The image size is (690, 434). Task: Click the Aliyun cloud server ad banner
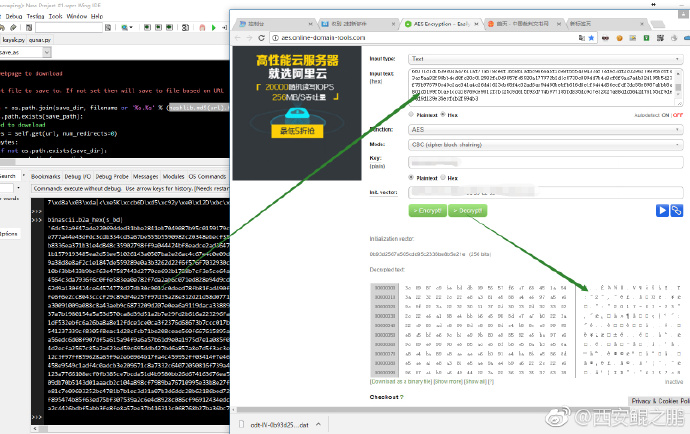coord(297,113)
